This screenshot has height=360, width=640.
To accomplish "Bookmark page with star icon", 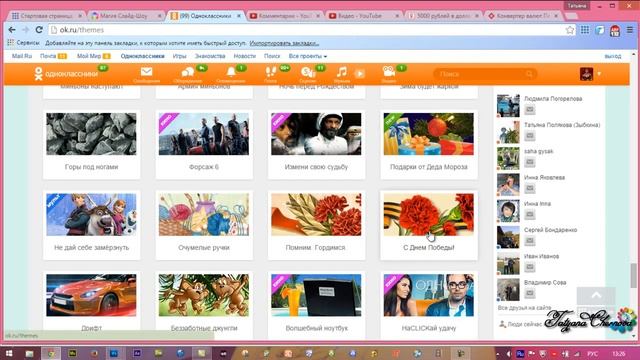I will pyautogui.click(x=570, y=30).
